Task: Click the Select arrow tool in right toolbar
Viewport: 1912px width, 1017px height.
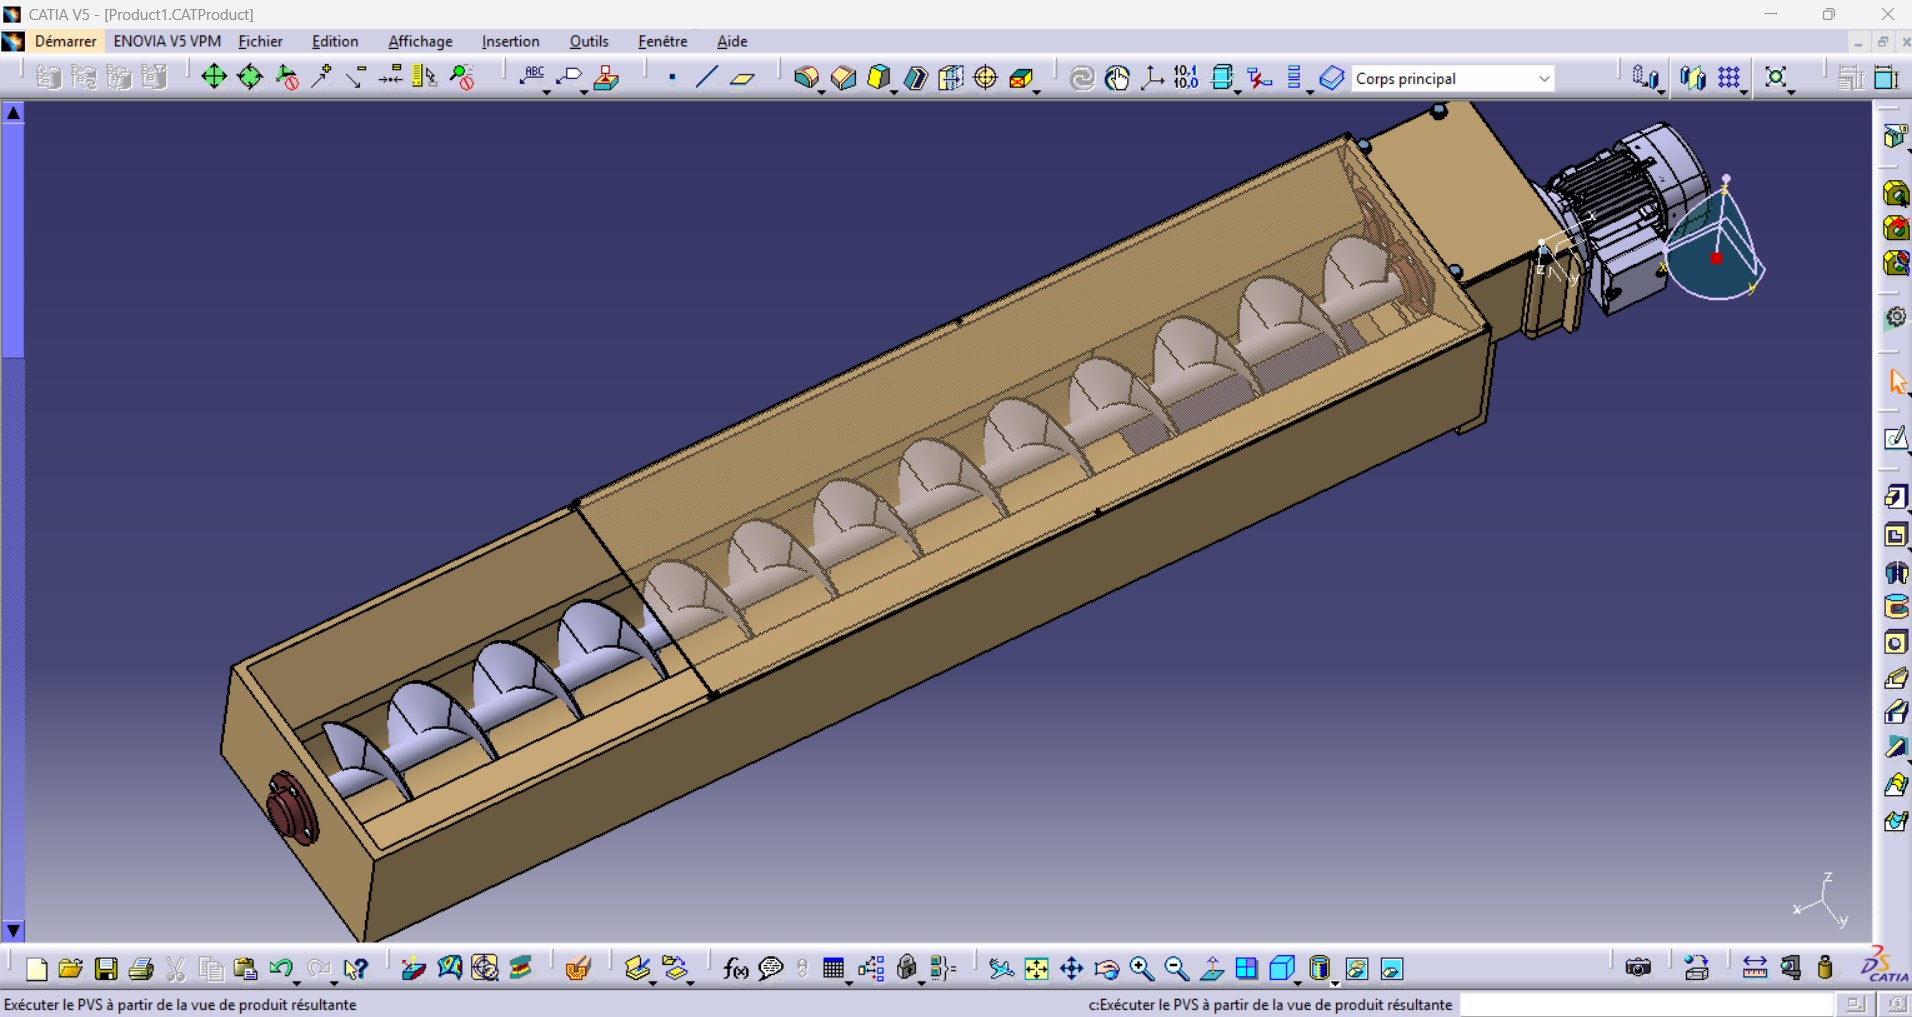Action: tap(1896, 381)
